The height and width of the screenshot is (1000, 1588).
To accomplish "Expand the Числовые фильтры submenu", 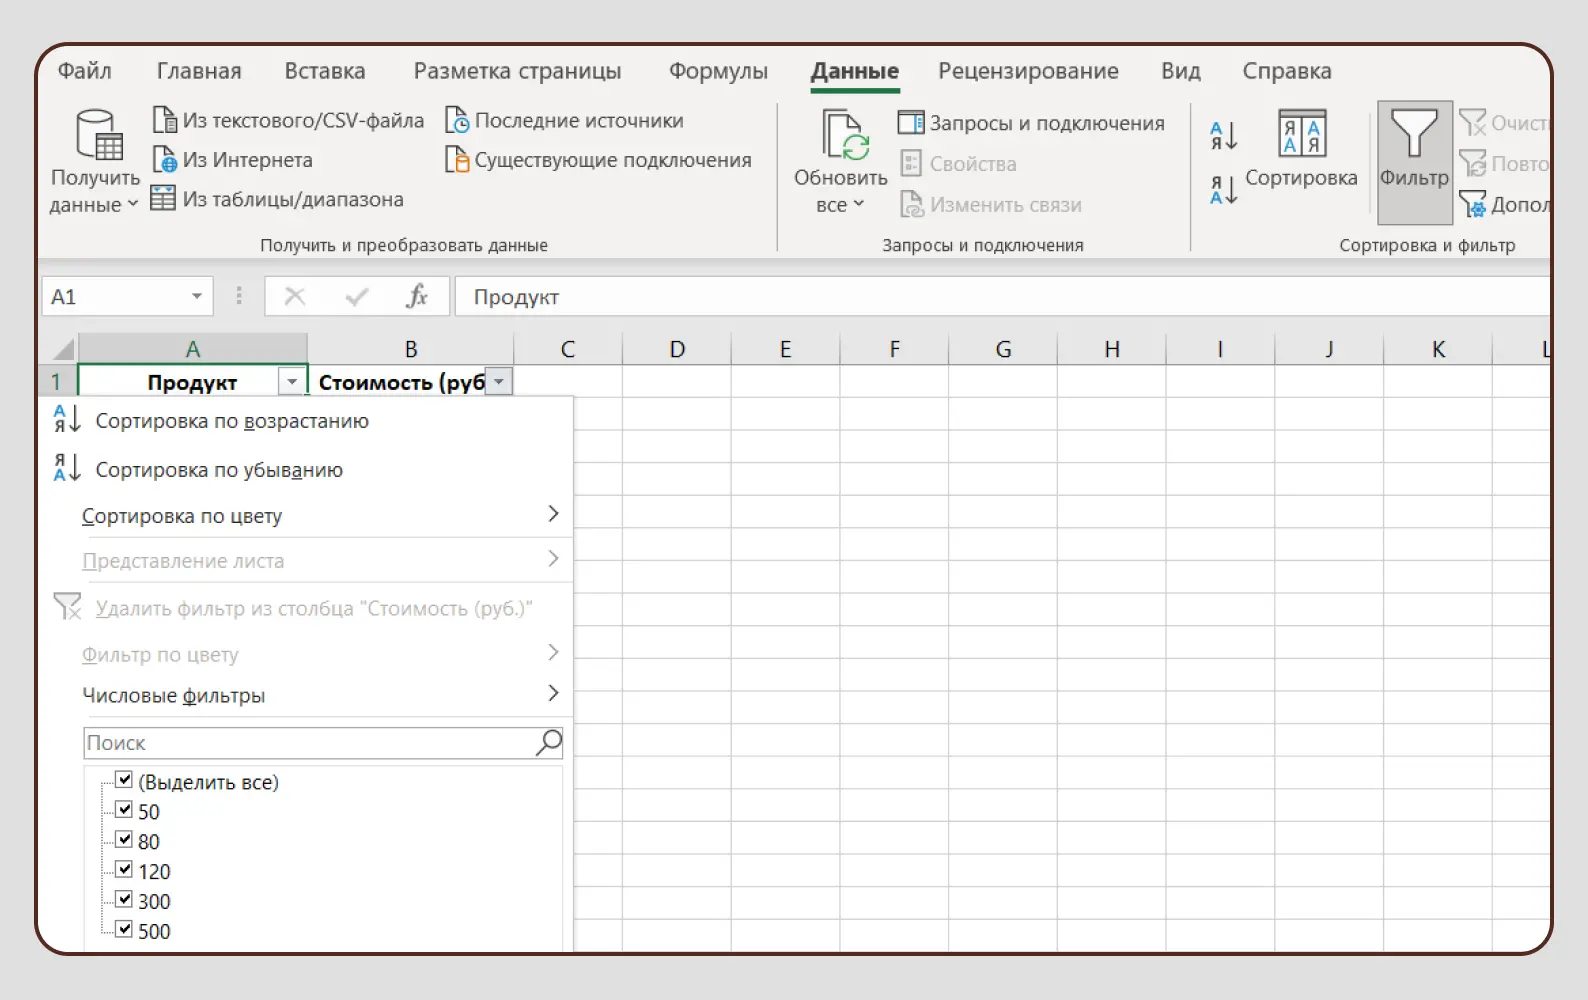I will click(553, 693).
